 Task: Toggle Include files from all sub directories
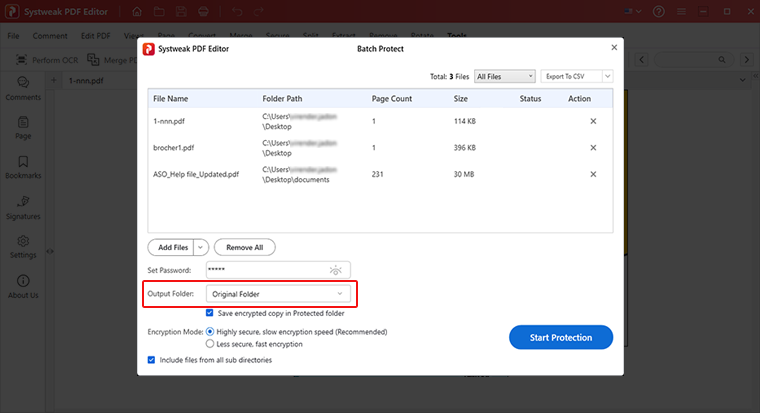(151, 360)
